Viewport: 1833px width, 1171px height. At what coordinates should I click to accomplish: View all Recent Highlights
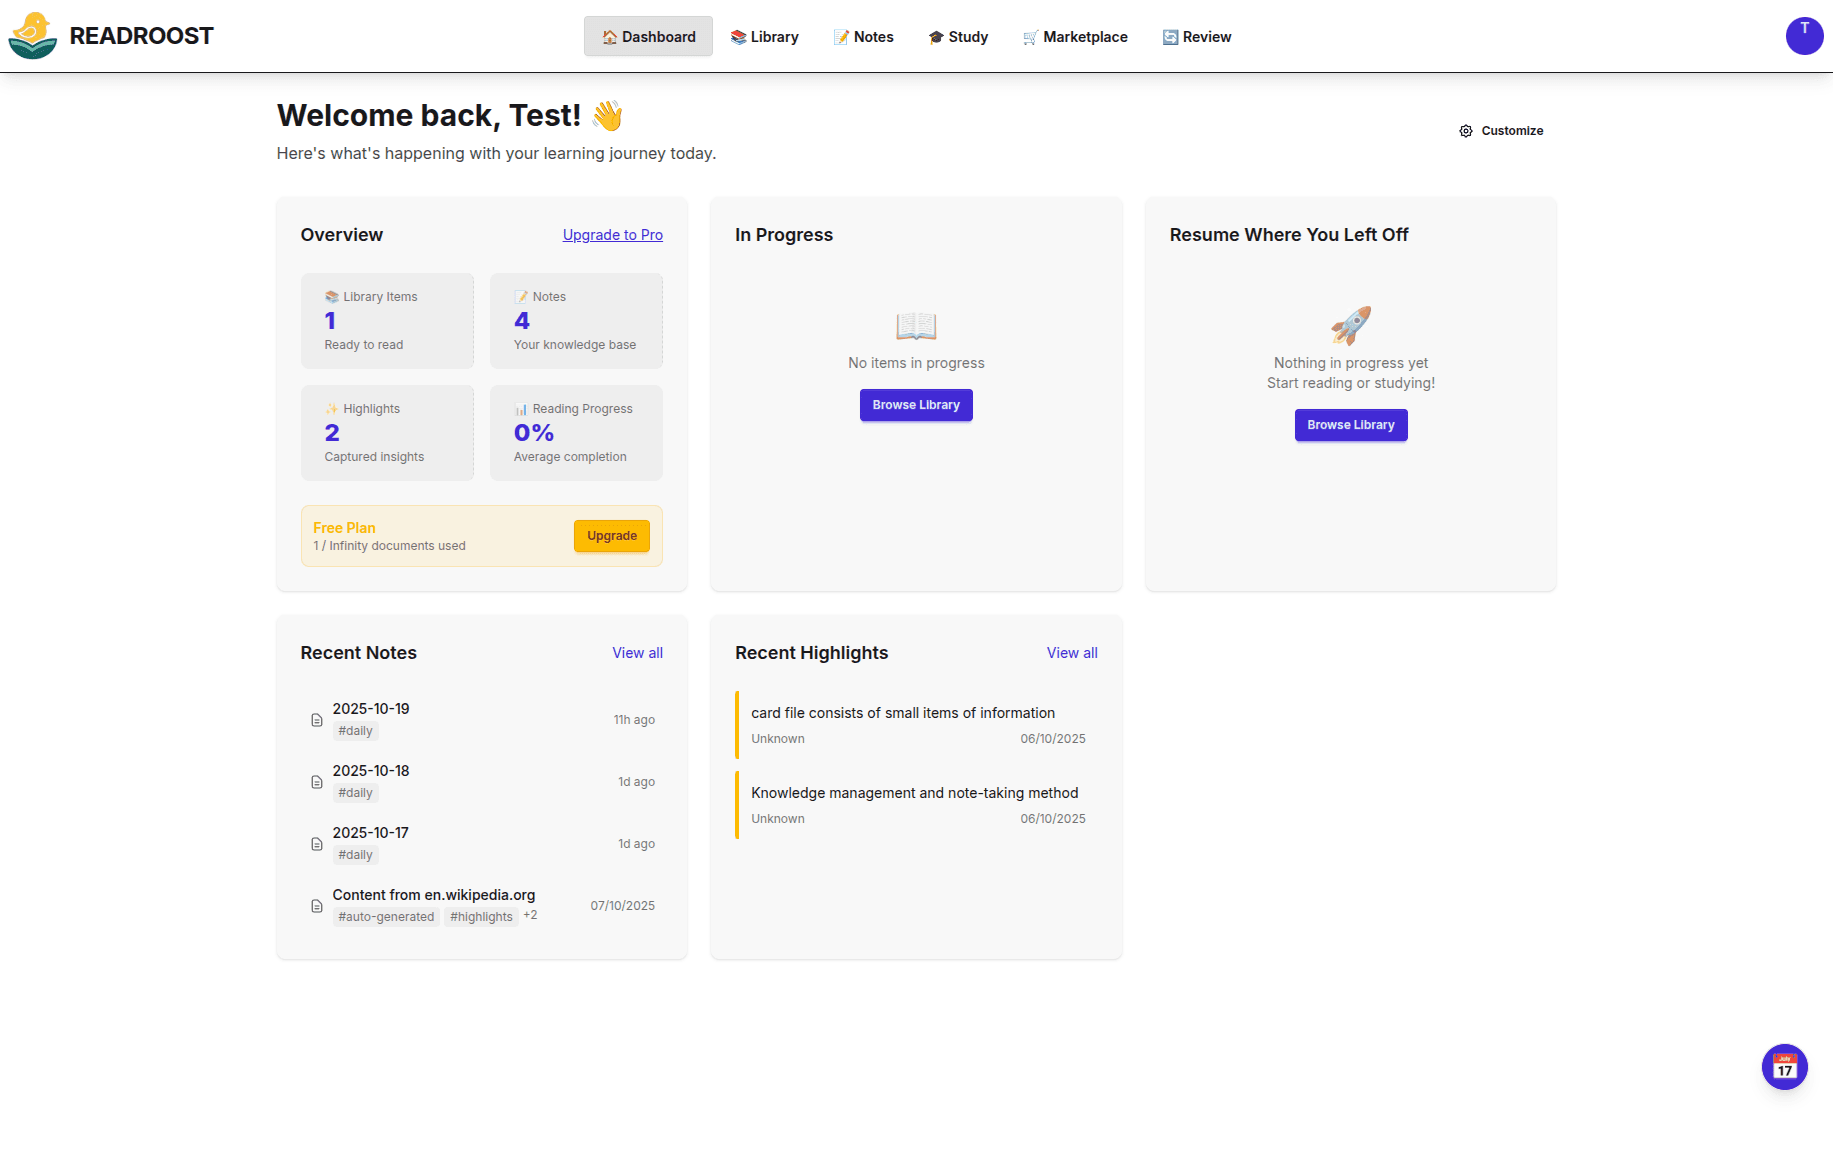(x=1071, y=652)
